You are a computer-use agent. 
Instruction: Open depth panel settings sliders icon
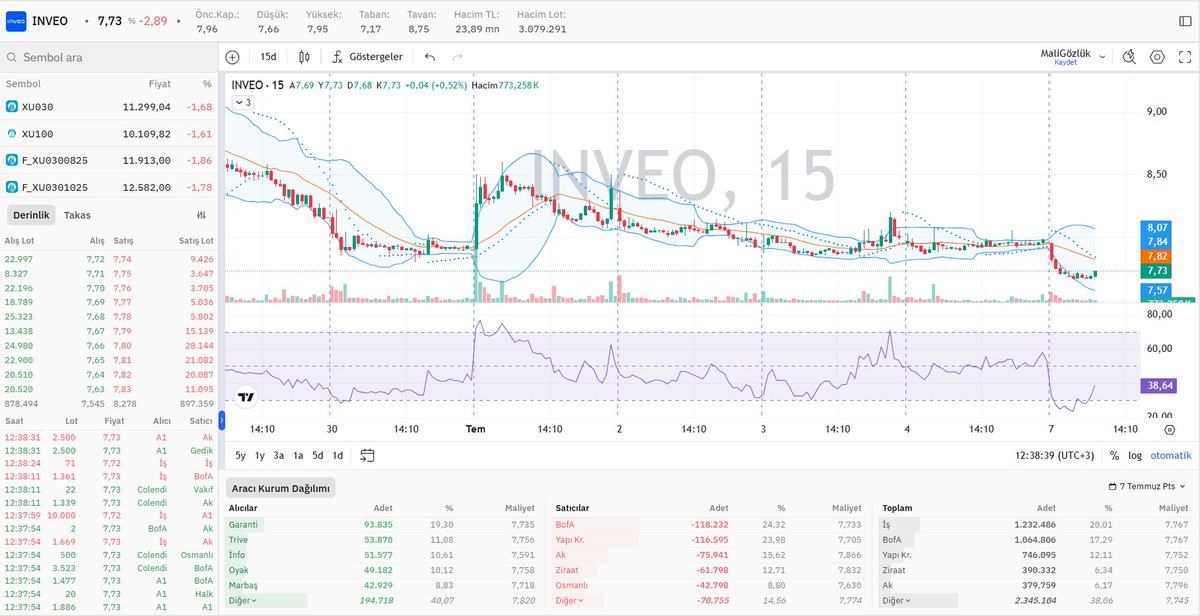(x=202, y=215)
